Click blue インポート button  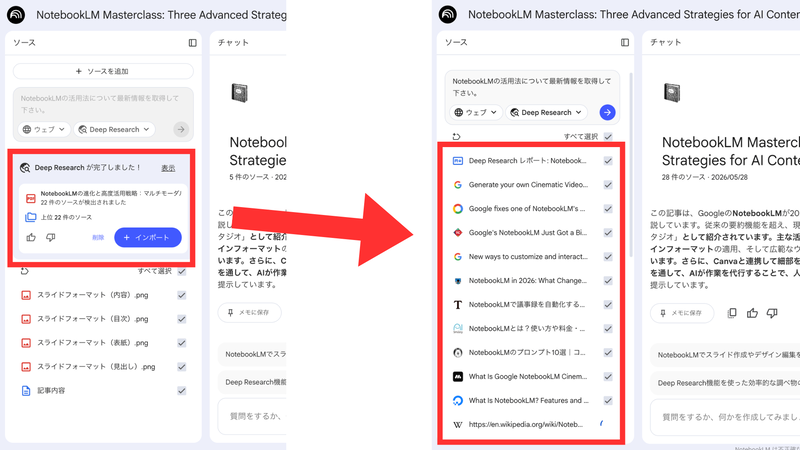click(x=148, y=237)
